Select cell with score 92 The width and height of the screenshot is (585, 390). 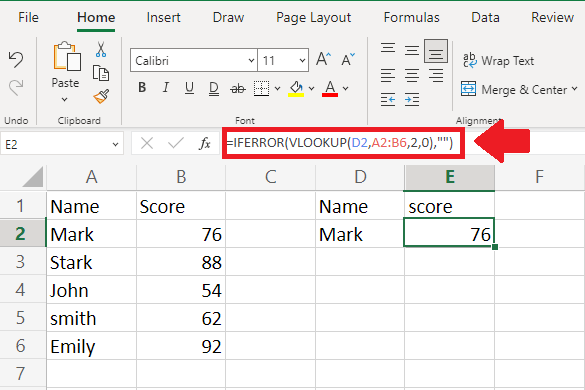click(181, 346)
